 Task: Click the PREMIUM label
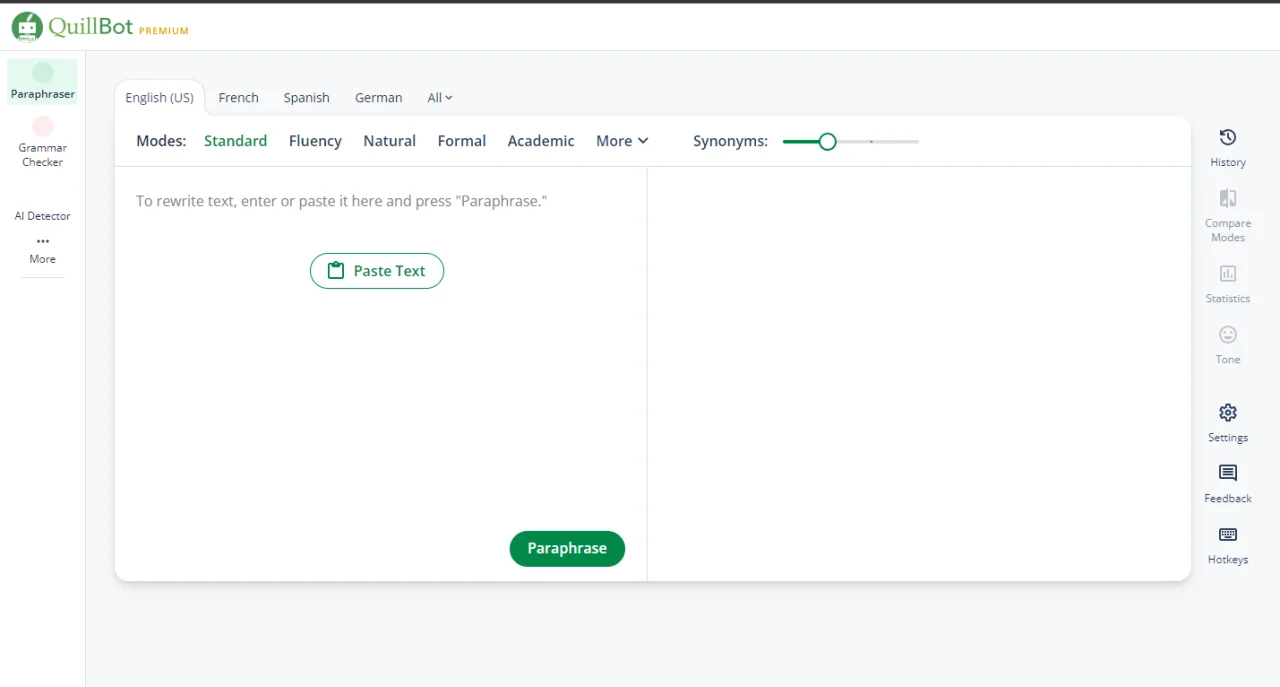164,31
